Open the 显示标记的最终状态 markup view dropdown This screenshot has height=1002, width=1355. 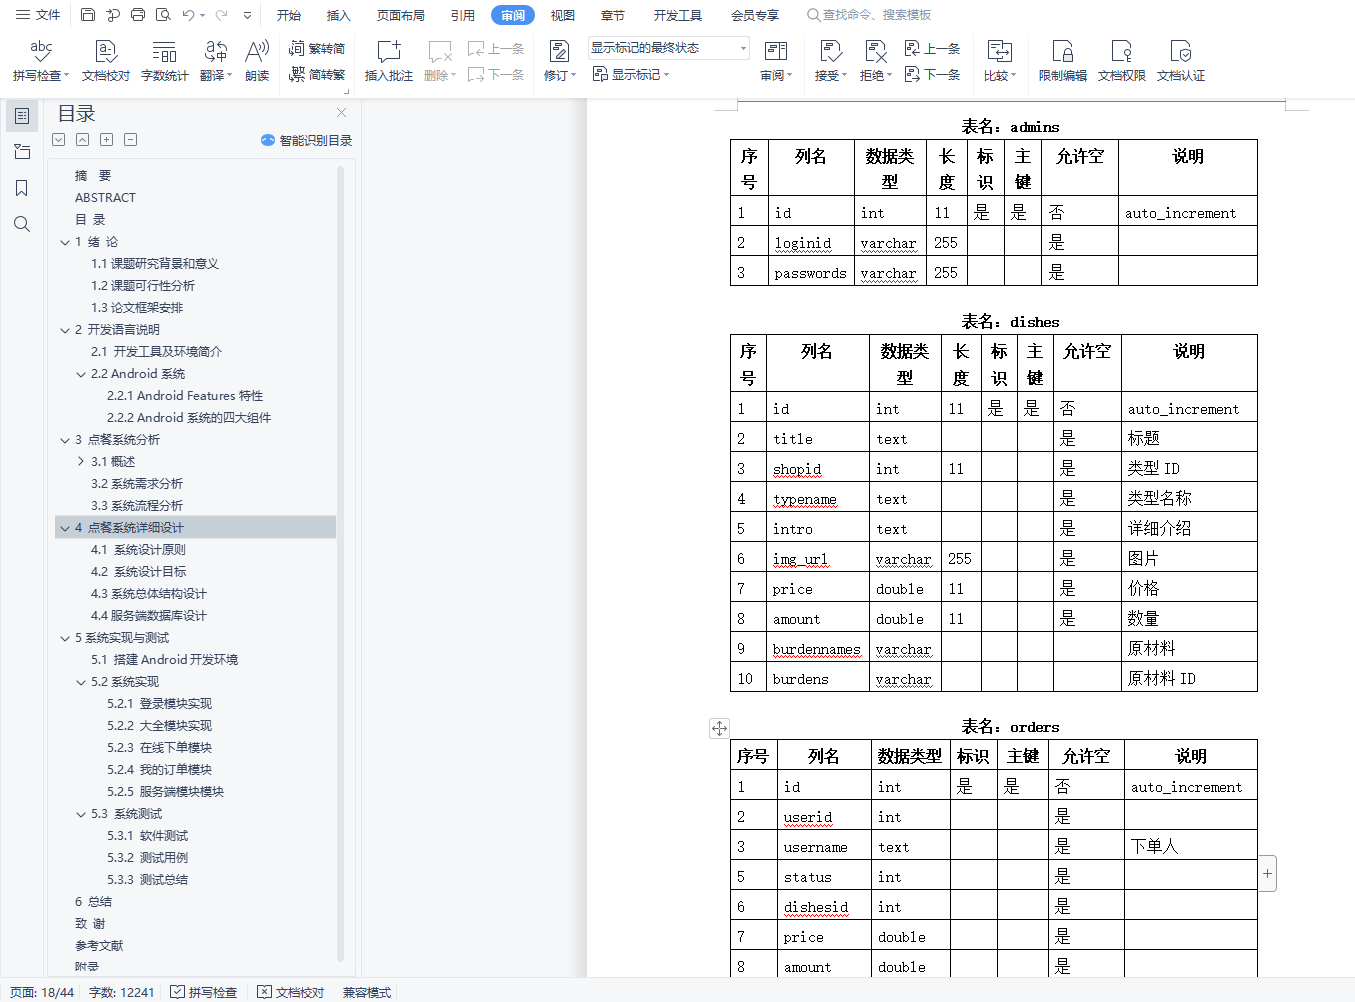[x=669, y=48]
